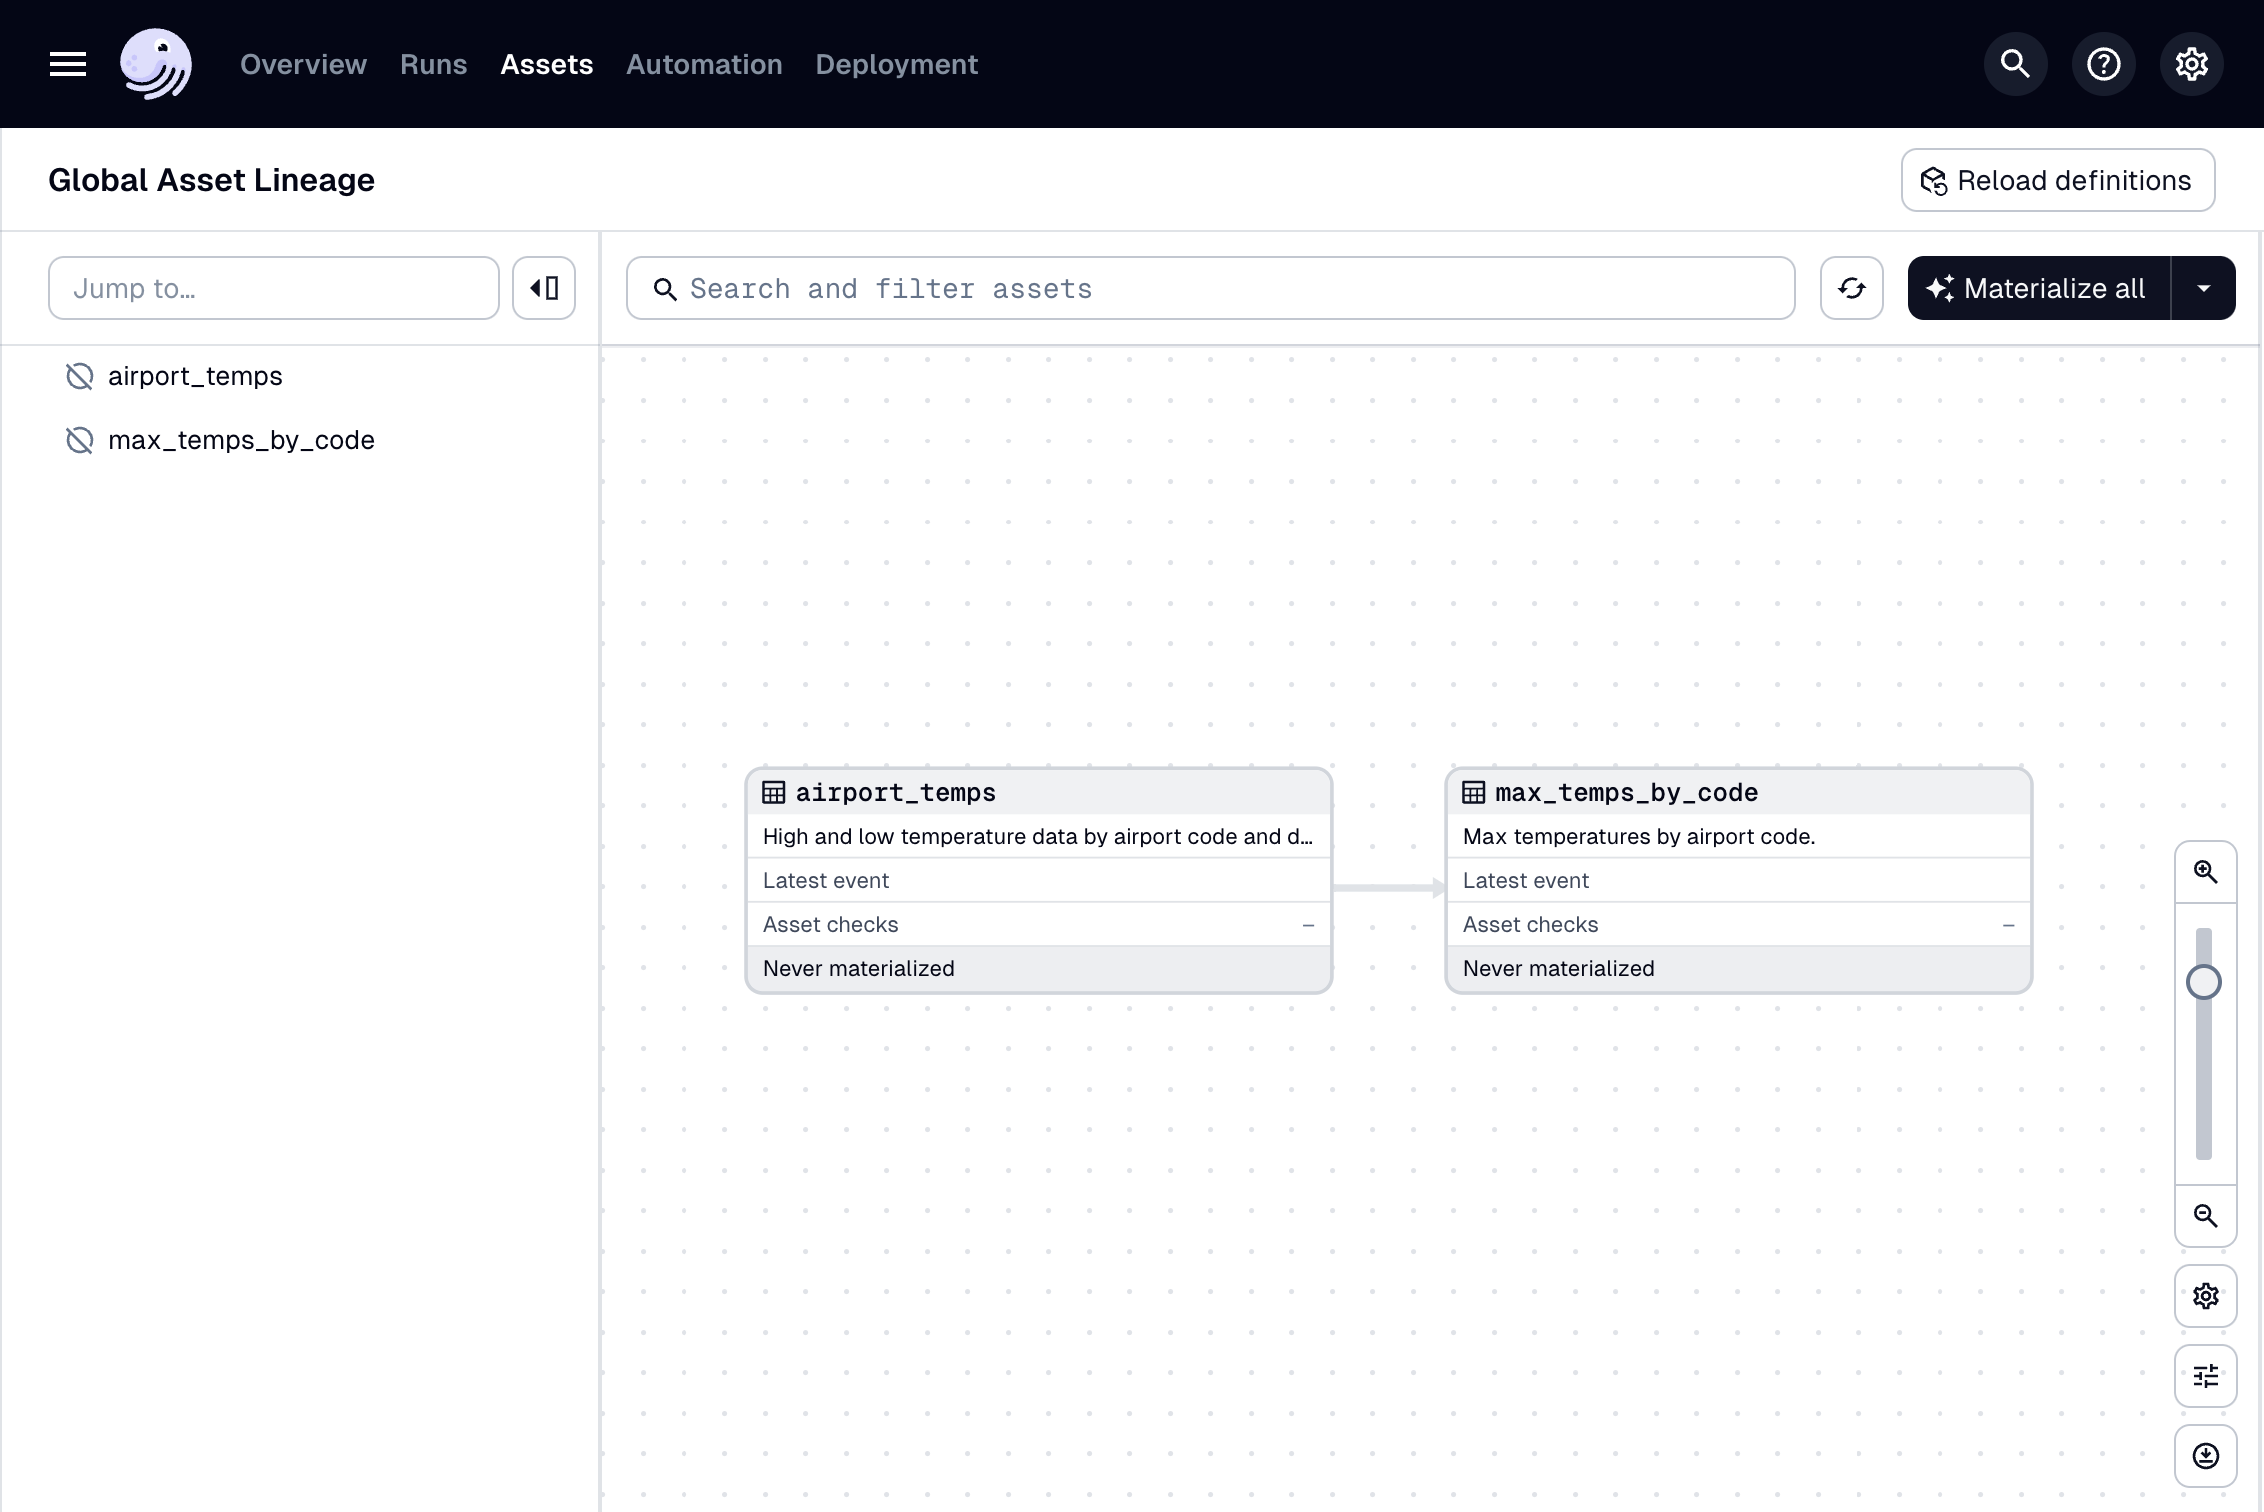
Task: Collapse the left asset sidebar
Action: [544, 288]
